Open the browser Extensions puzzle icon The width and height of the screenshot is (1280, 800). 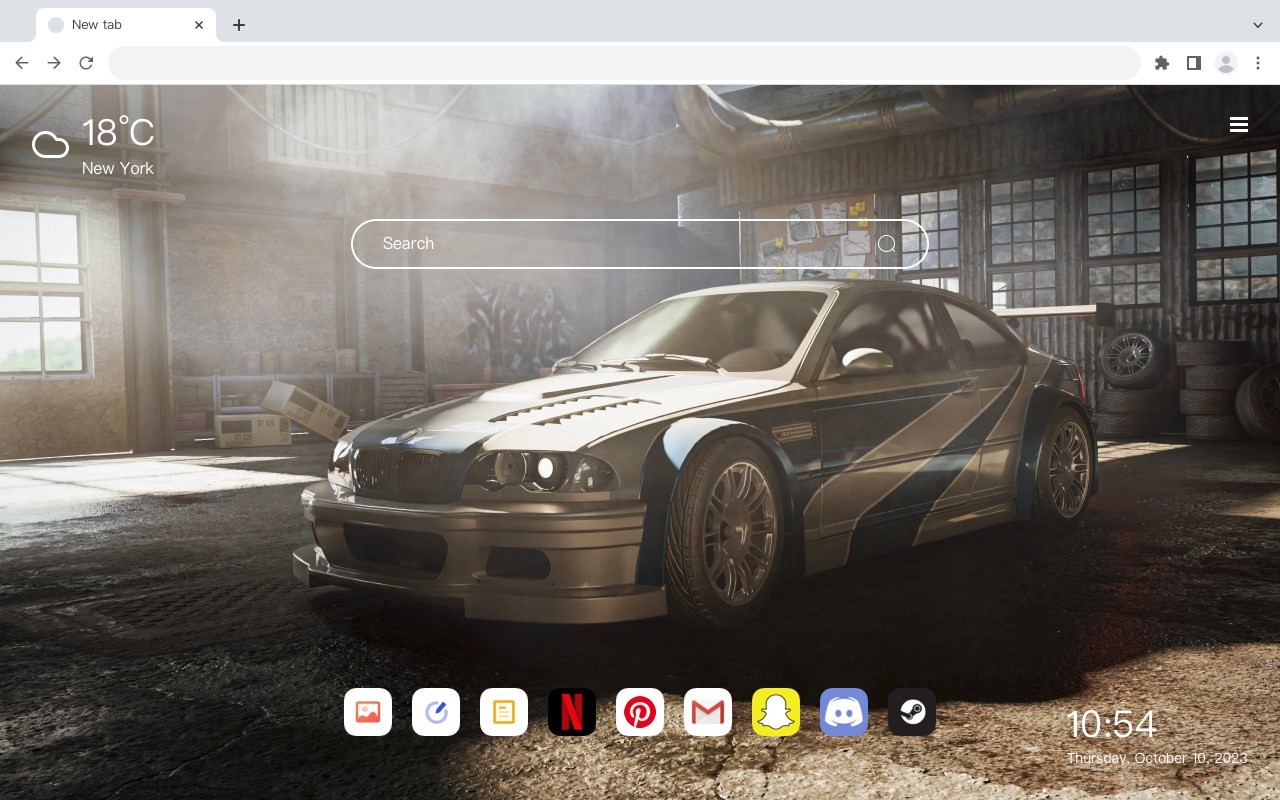pyautogui.click(x=1161, y=63)
